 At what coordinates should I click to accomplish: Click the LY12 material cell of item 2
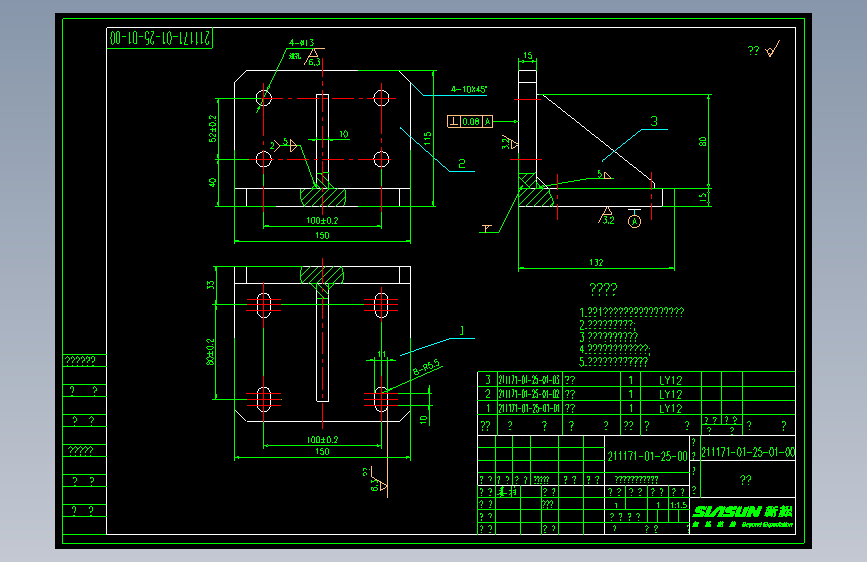click(x=671, y=394)
